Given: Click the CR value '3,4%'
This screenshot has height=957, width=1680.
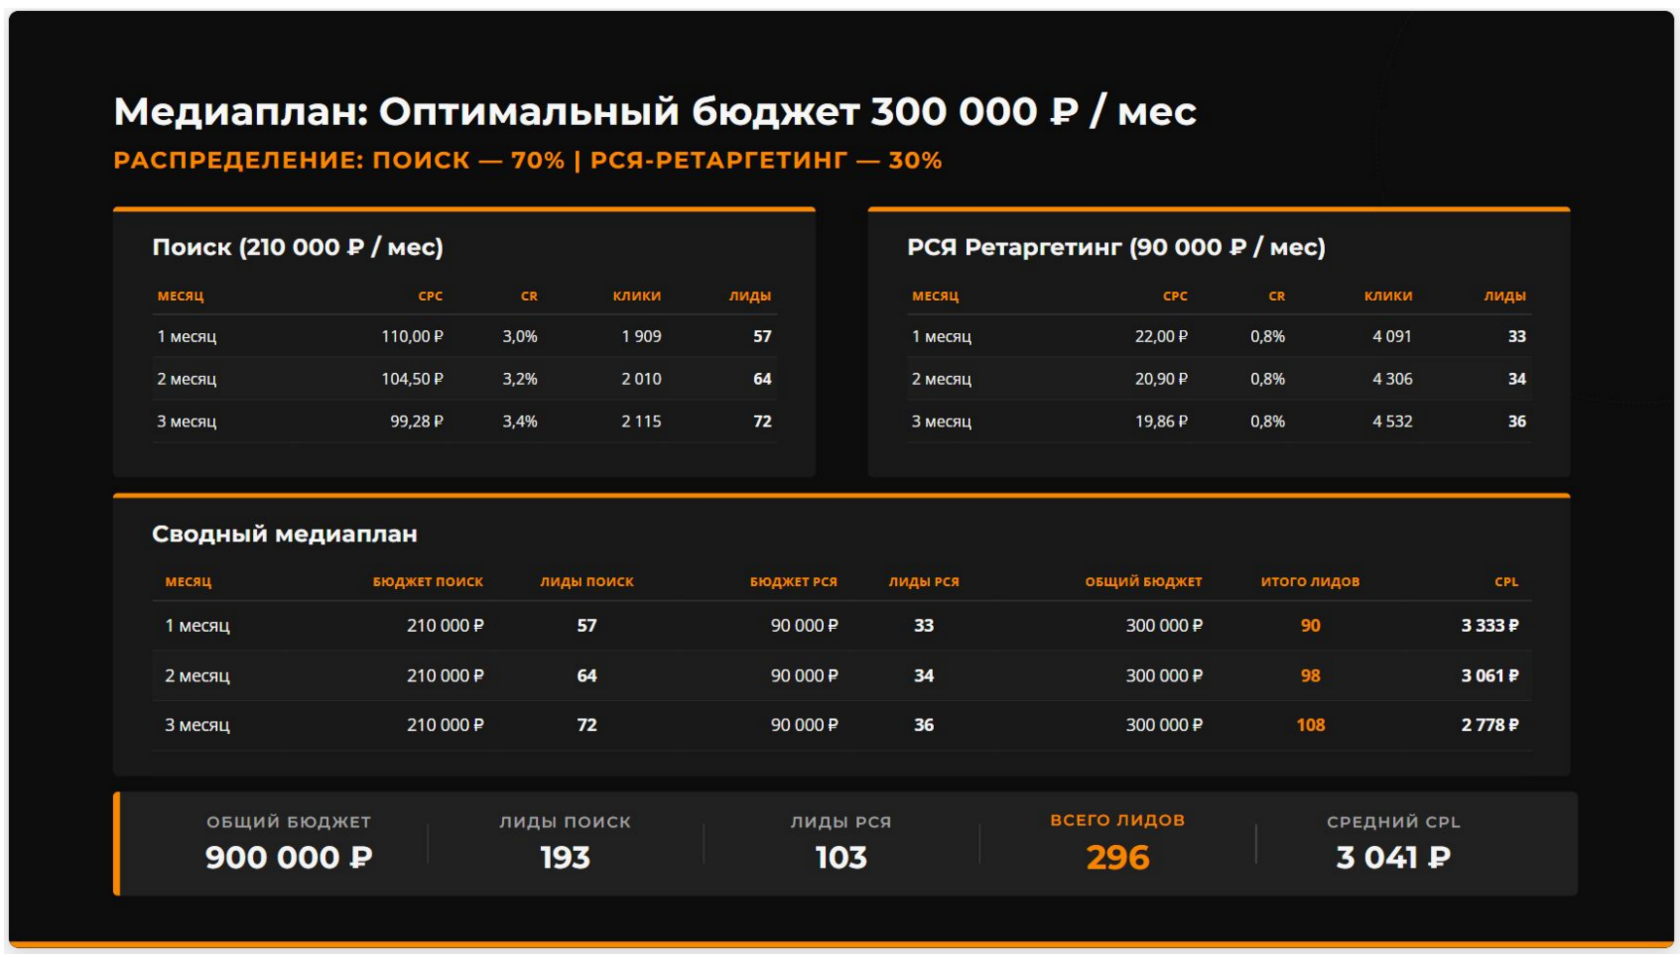Looking at the screenshot, I should 520,421.
